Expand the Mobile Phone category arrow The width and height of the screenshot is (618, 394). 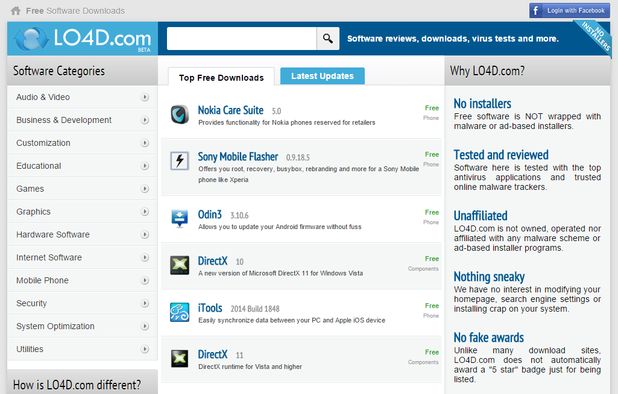click(x=145, y=280)
